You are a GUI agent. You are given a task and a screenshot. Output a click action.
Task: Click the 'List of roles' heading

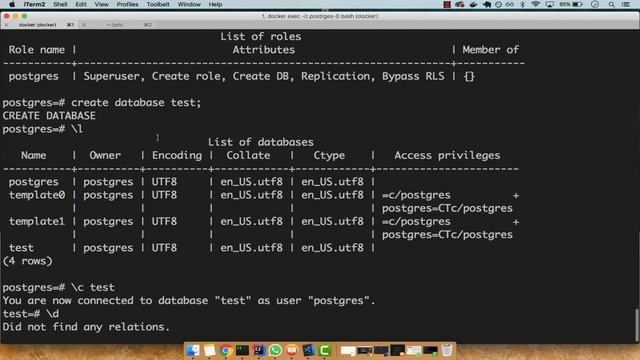(260, 37)
